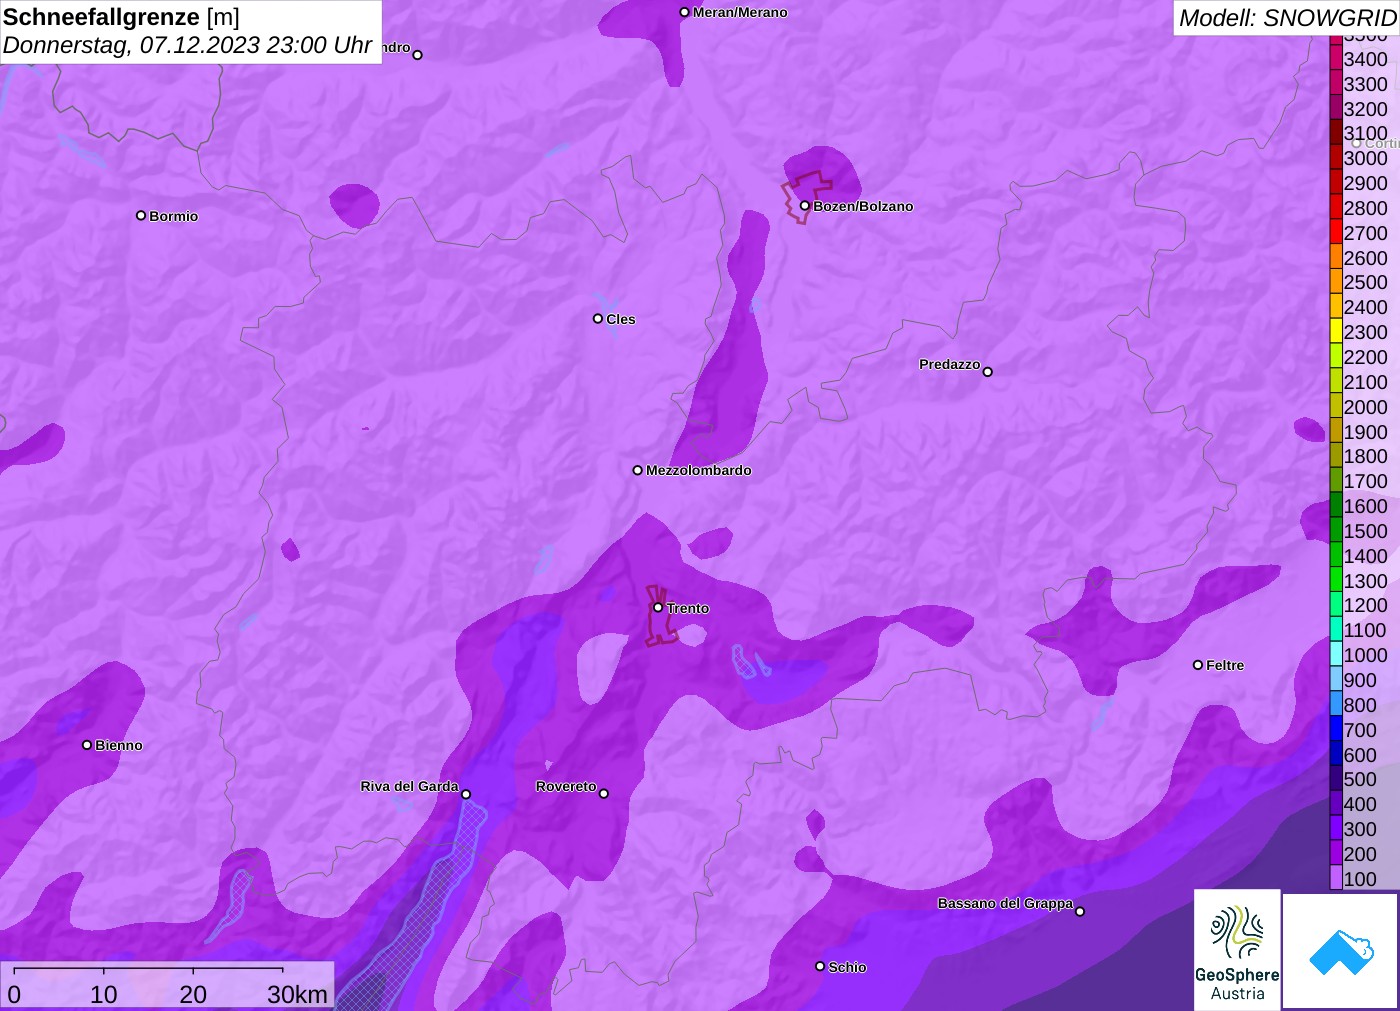Screen dimensions: 1400x1011
Task: Click the Schneefallgrenze title box
Action: click(x=190, y=31)
